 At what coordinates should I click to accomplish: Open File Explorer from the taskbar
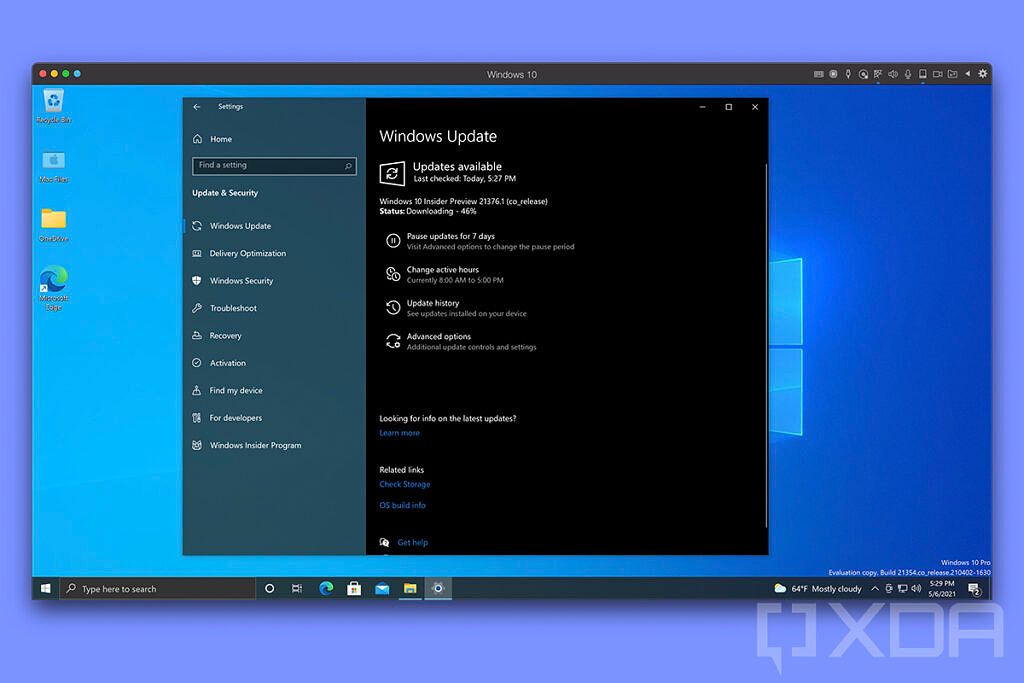pyautogui.click(x=410, y=588)
